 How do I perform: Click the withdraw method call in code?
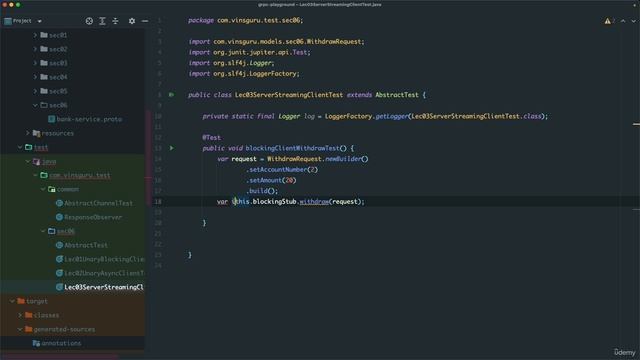(314, 201)
